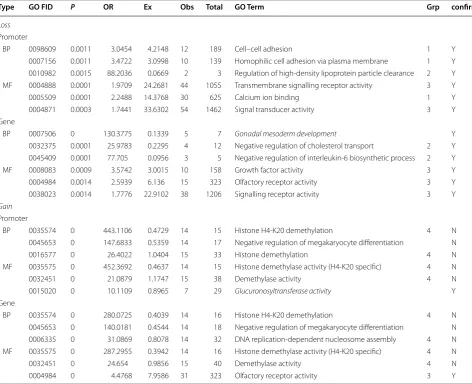Screen dimensions: 472x384
Task: Select the OR value '88.2036'
Action: (119, 73)
